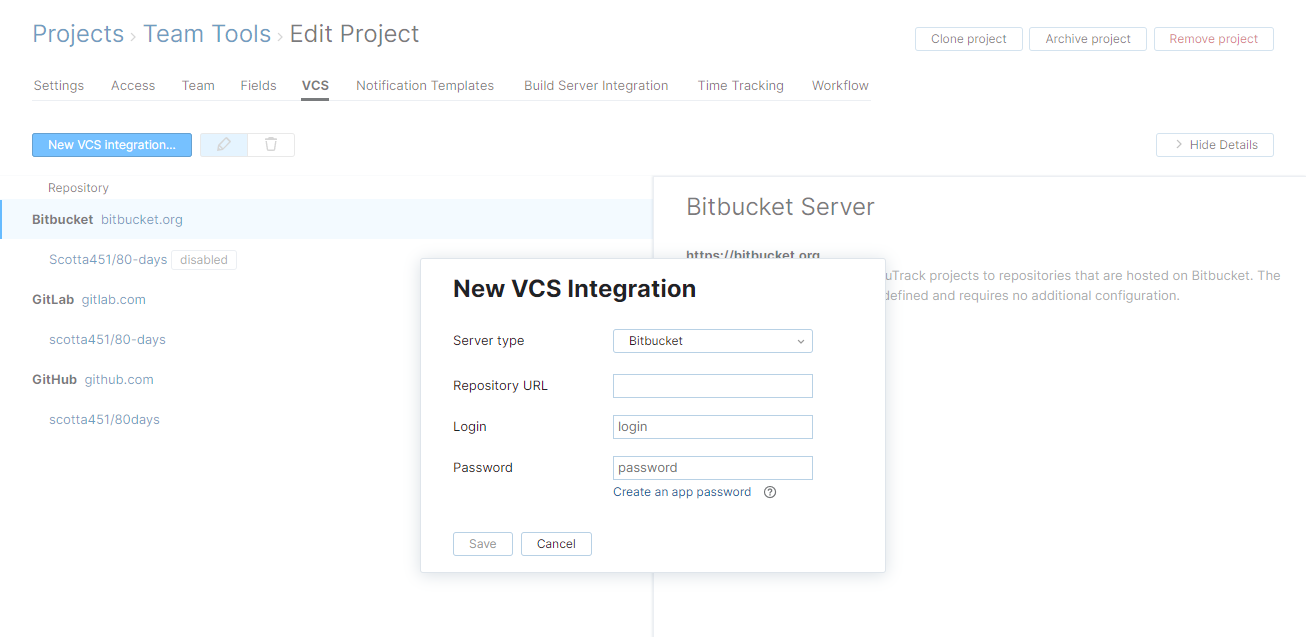Click the Clone project button

pyautogui.click(x=968, y=38)
